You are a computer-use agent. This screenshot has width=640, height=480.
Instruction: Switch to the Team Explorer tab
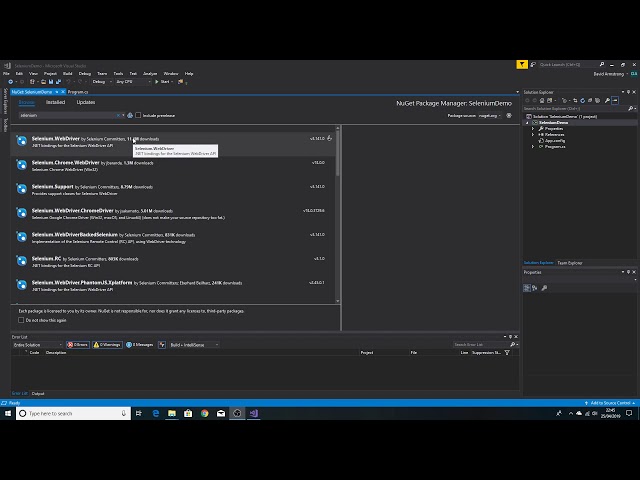pos(570,263)
